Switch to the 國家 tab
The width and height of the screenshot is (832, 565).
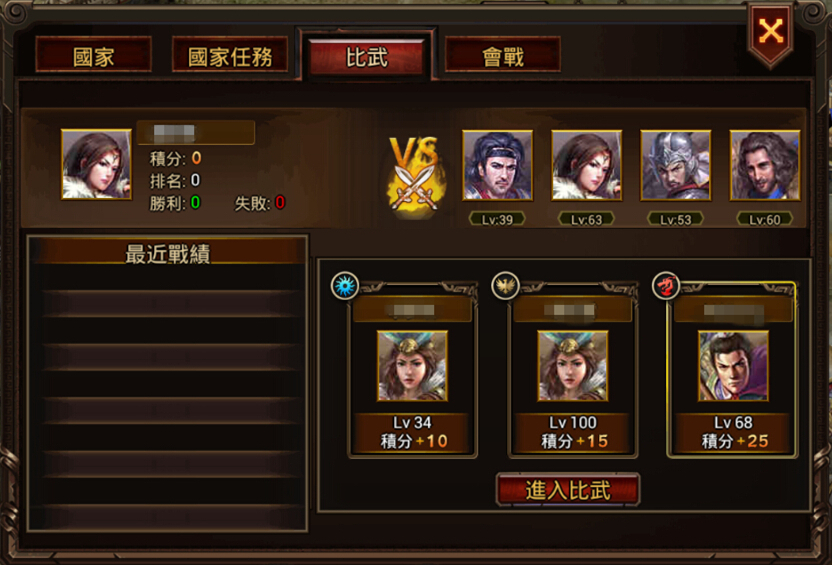pyautogui.click(x=93, y=55)
